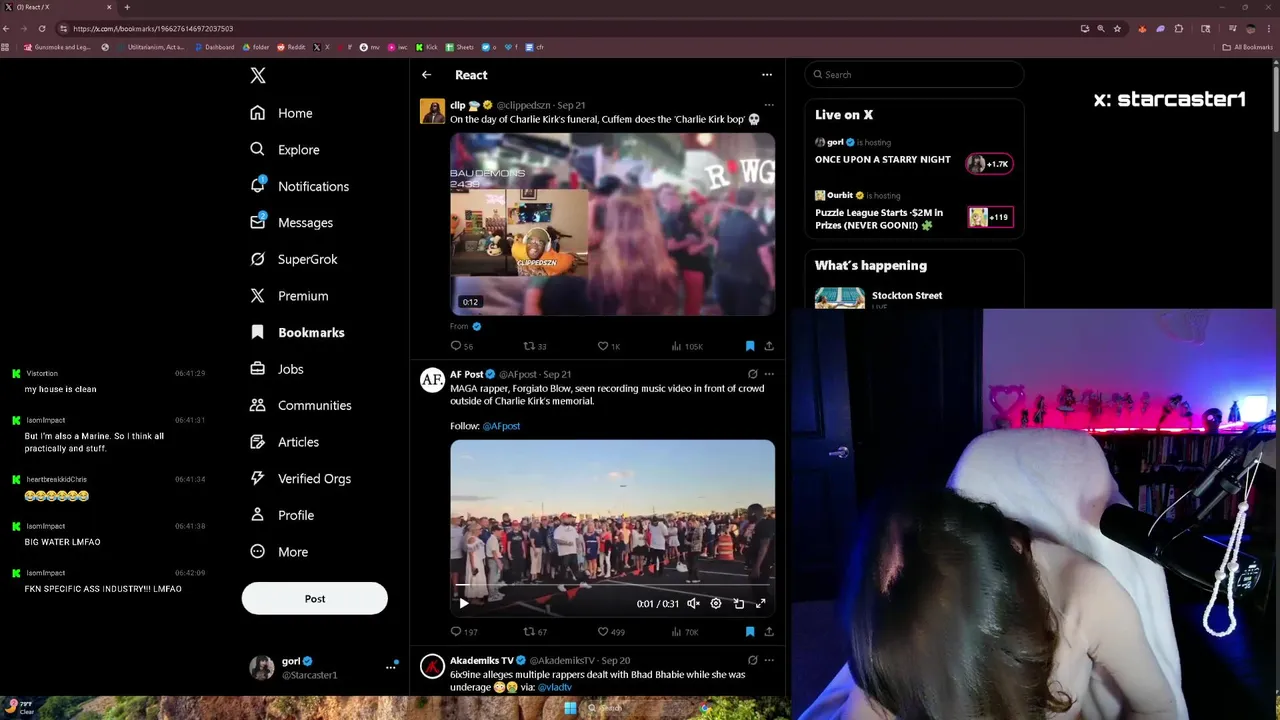Click the browser address bar URL
The image size is (1280, 720).
[153, 29]
